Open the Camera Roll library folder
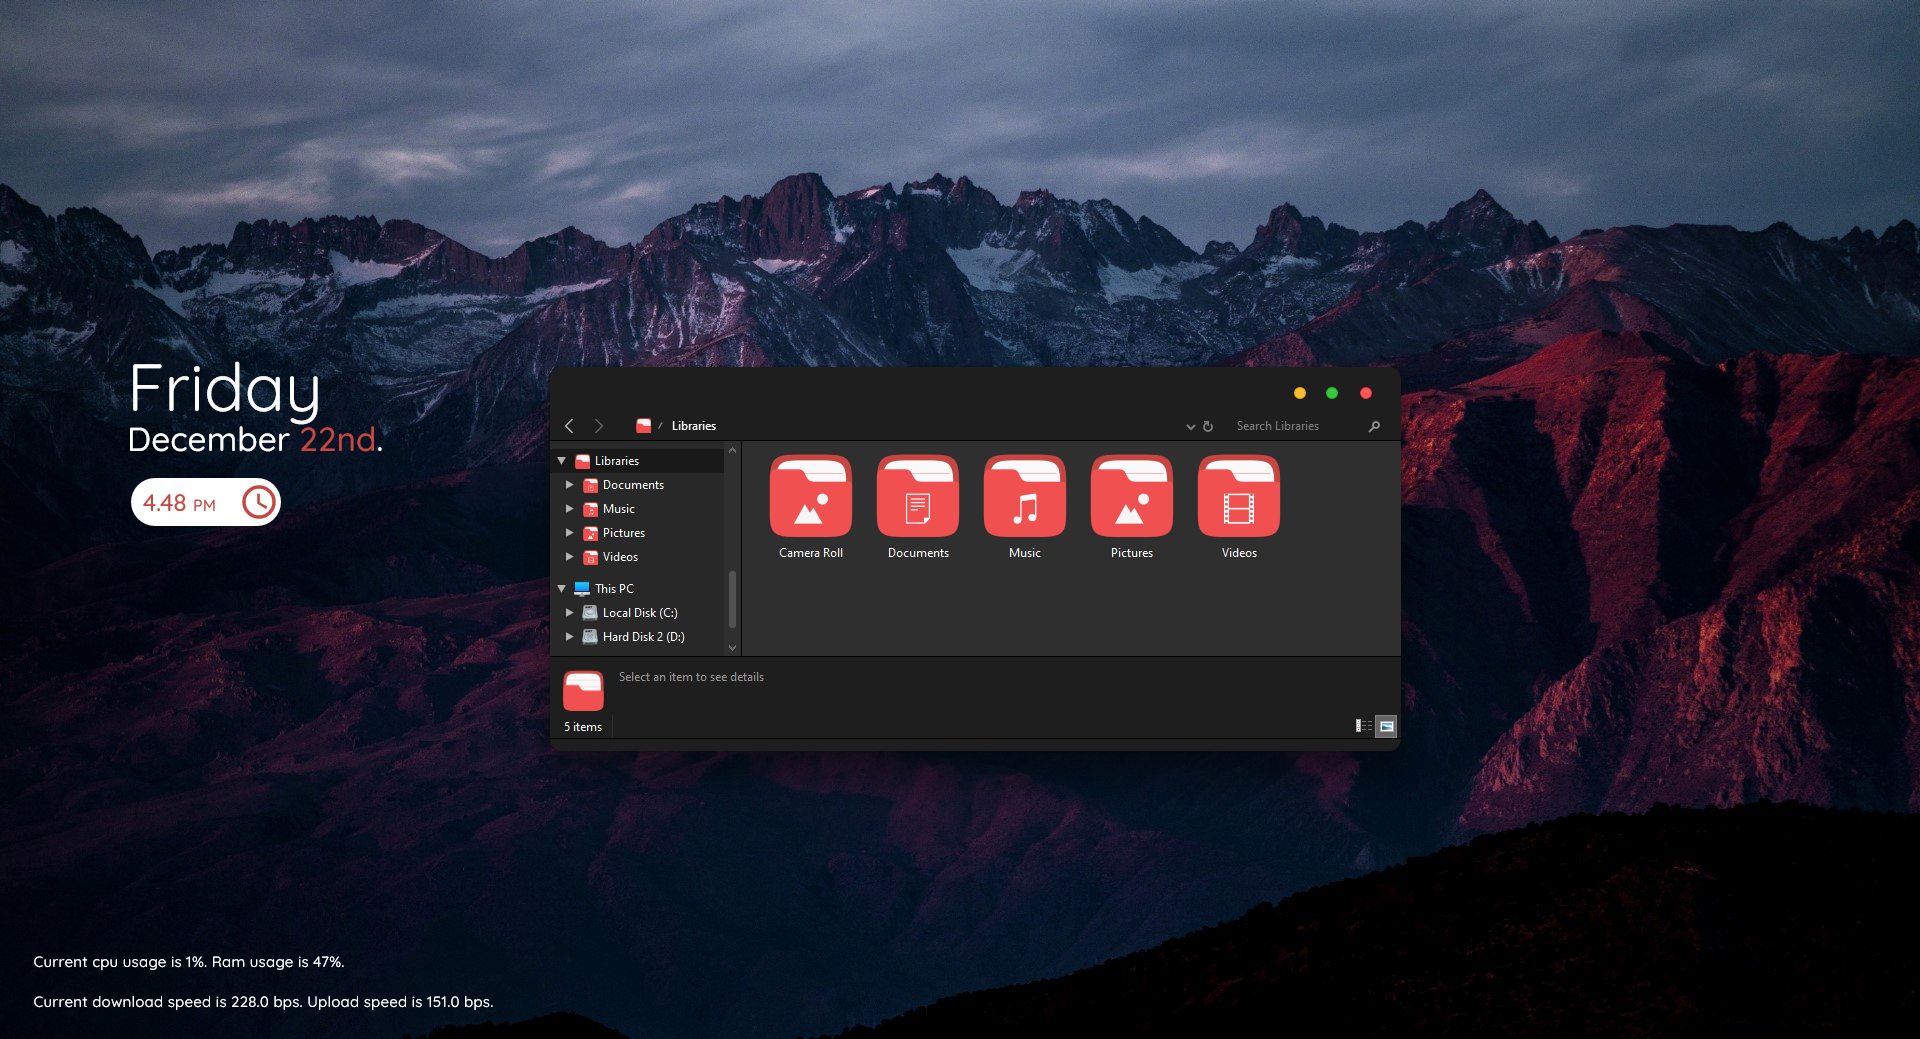The width and height of the screenshot is (1920, 1039). [x=810, y=497]
